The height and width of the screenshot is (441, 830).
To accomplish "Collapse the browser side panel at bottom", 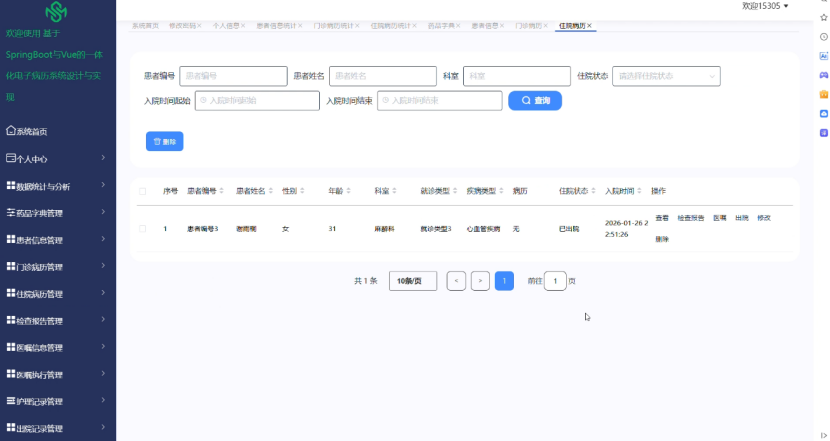I will 824,435.
